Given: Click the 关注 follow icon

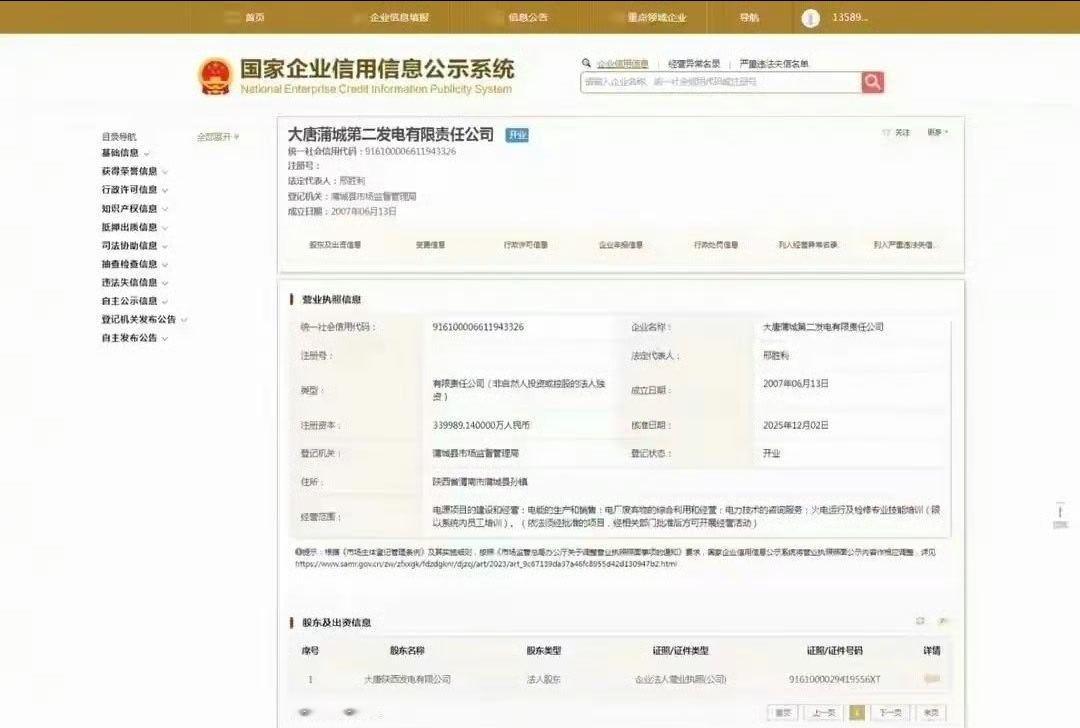Looking at the screenshot, I should (x=887, y=132).
